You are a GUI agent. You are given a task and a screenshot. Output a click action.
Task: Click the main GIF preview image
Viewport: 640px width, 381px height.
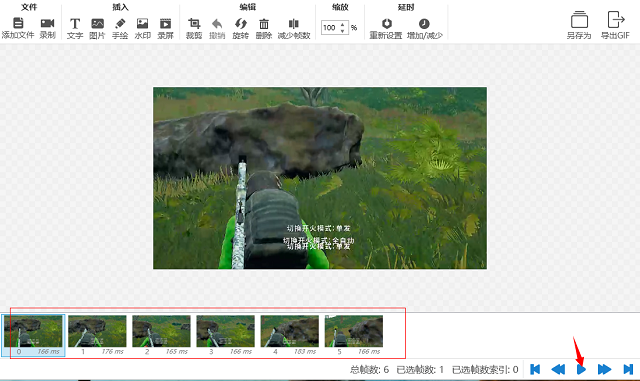(x=320, y=178)
